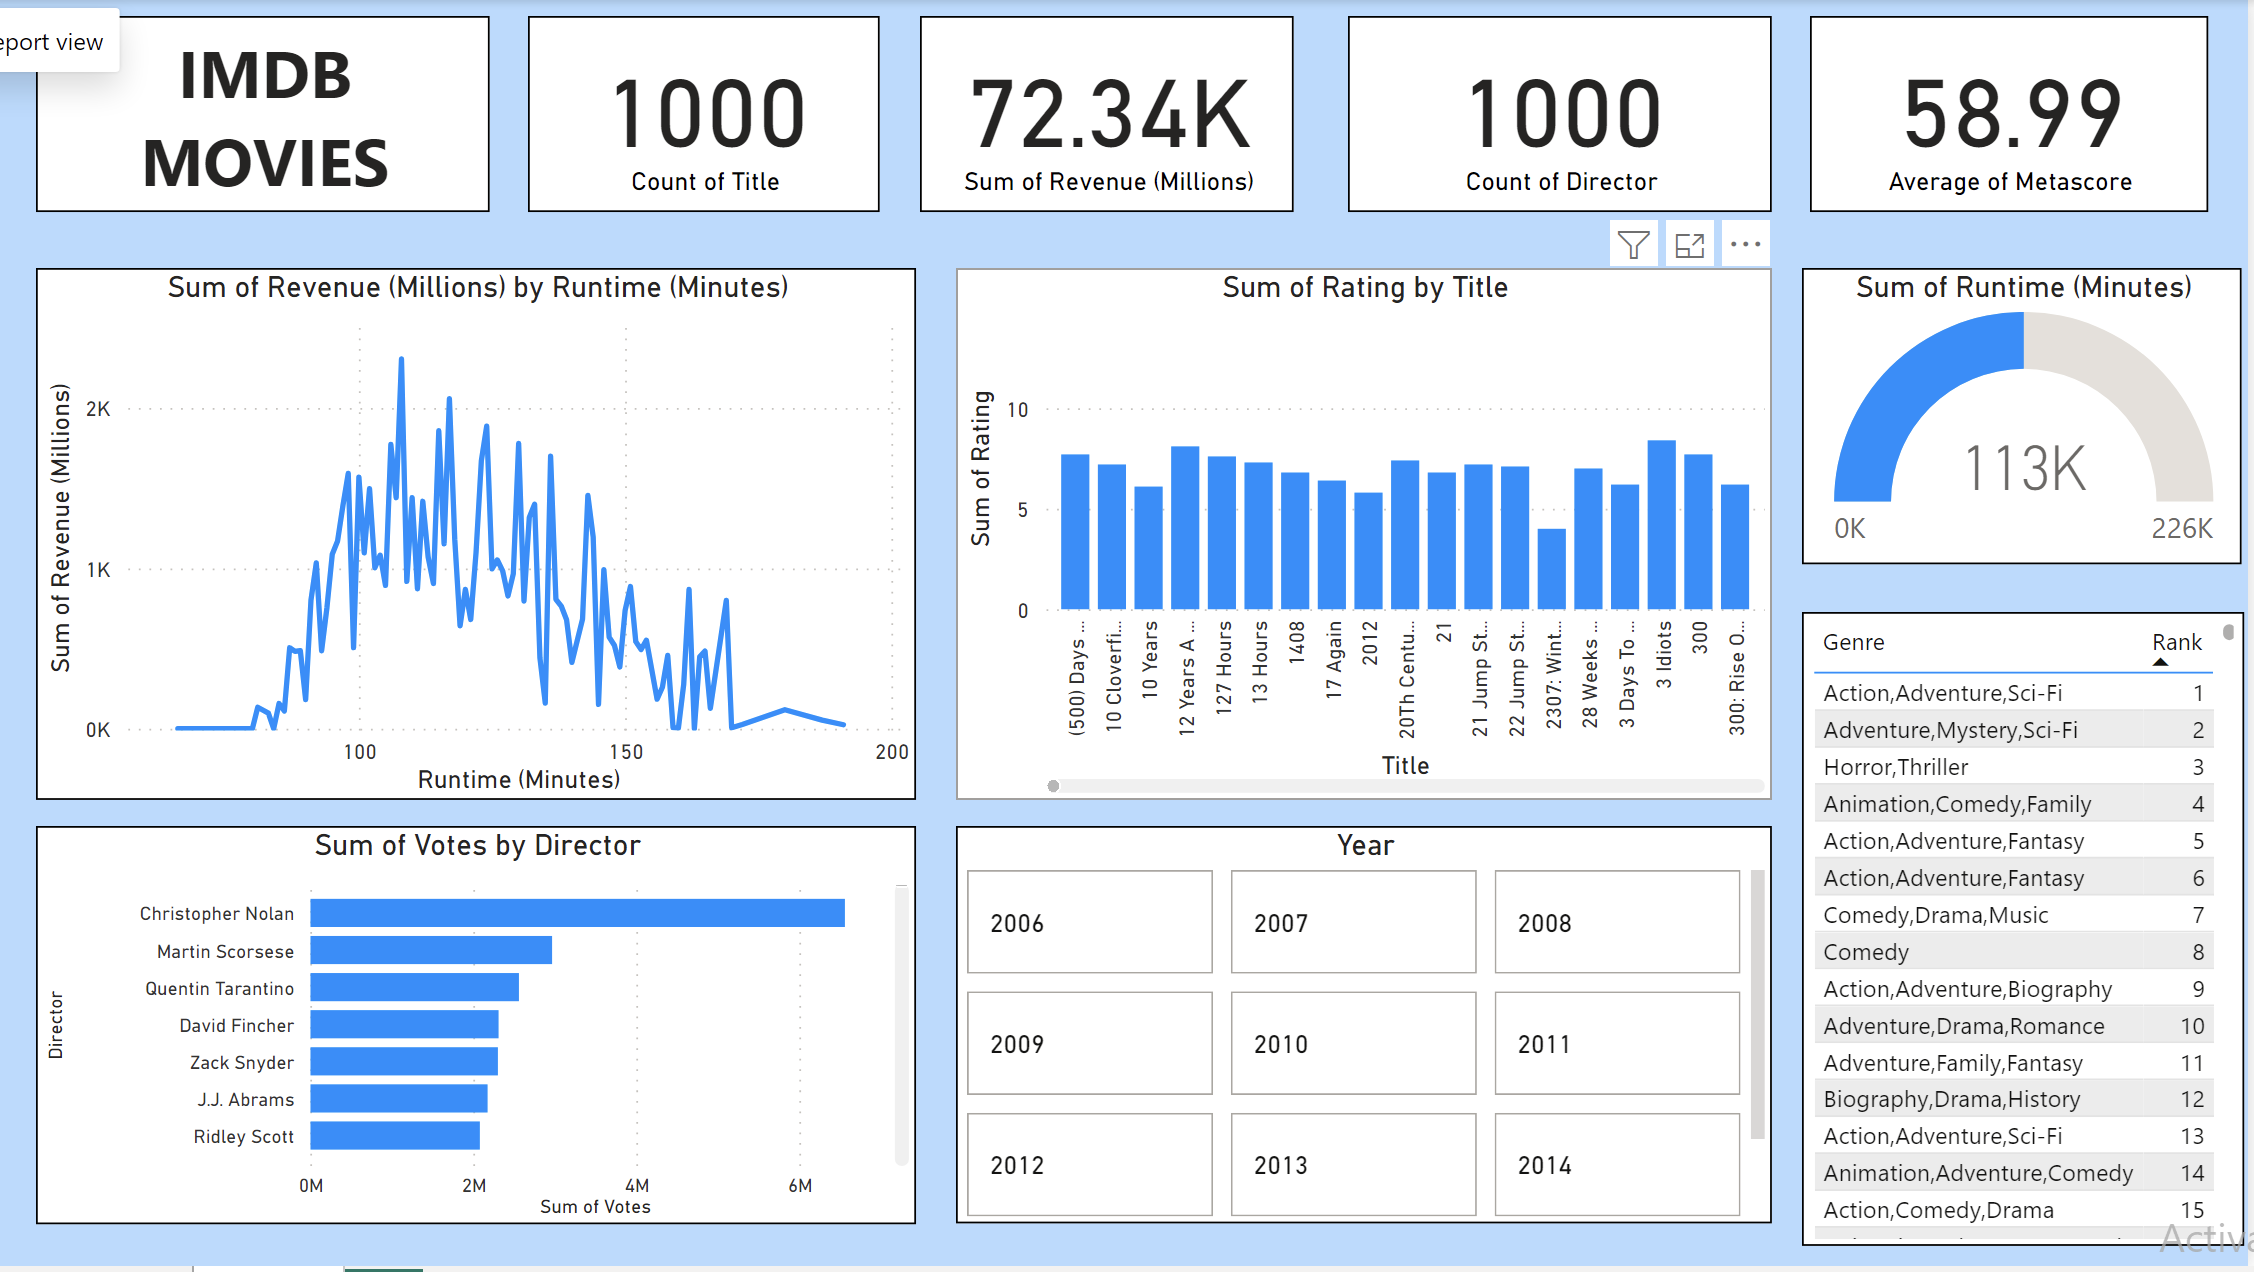Image resolution: width=2254 pixels, height=1272 pixels.
Task: Select the Comedy genre row
Action: point(1866,952)
